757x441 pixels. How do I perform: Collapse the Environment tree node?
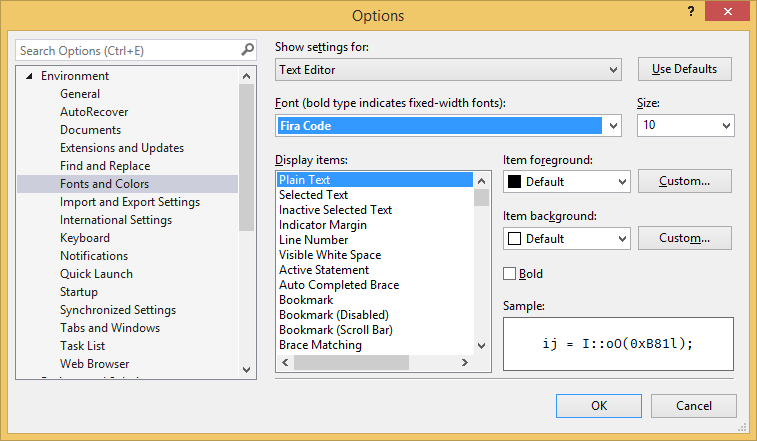[x=29, y=76]
